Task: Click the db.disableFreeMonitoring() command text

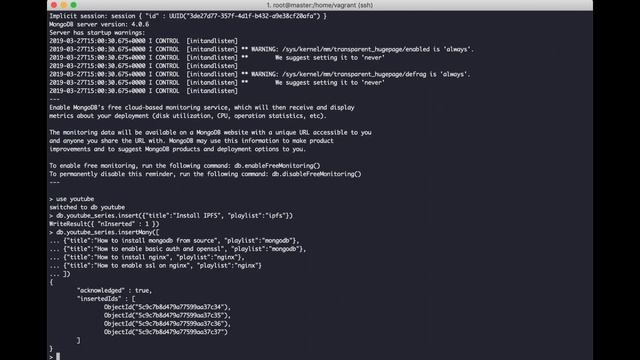Action: coord(316,174)
